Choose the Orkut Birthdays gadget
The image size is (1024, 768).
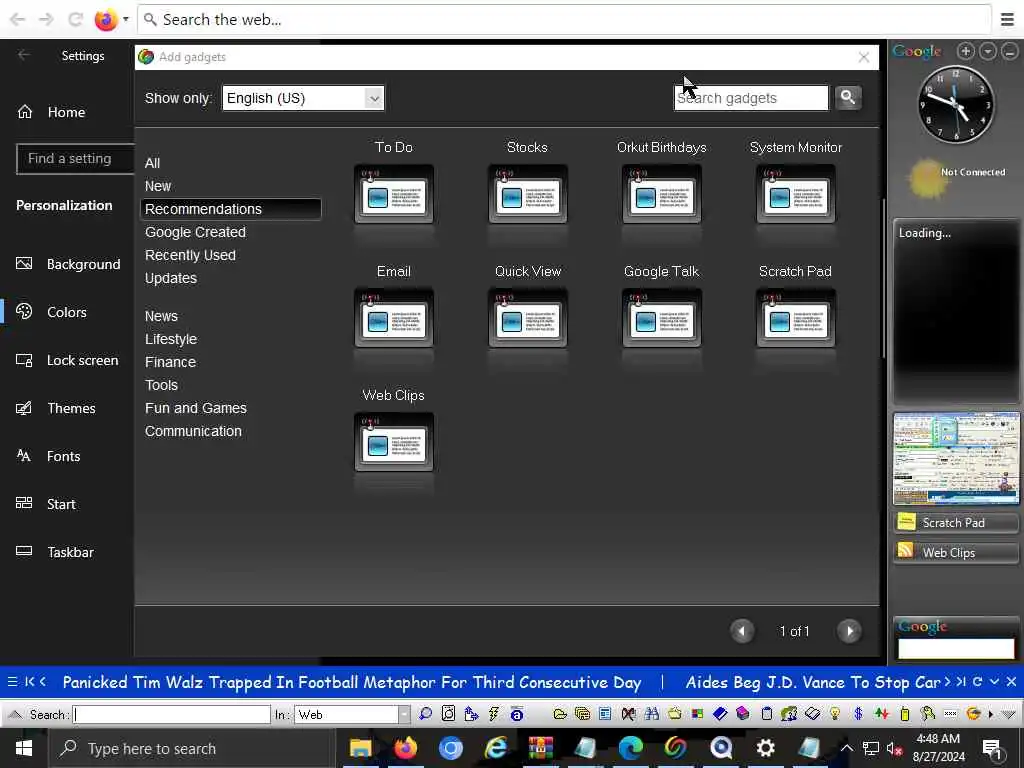click(662, 194)
